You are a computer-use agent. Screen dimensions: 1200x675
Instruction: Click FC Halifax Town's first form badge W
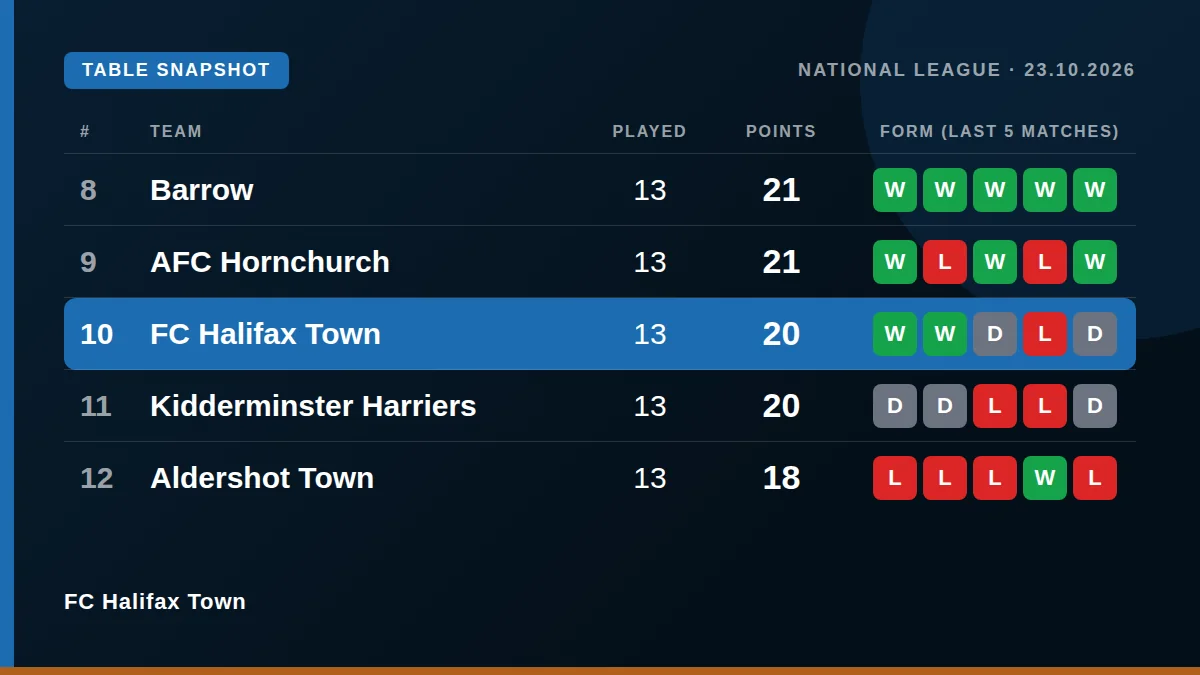(x=895, y=334)
